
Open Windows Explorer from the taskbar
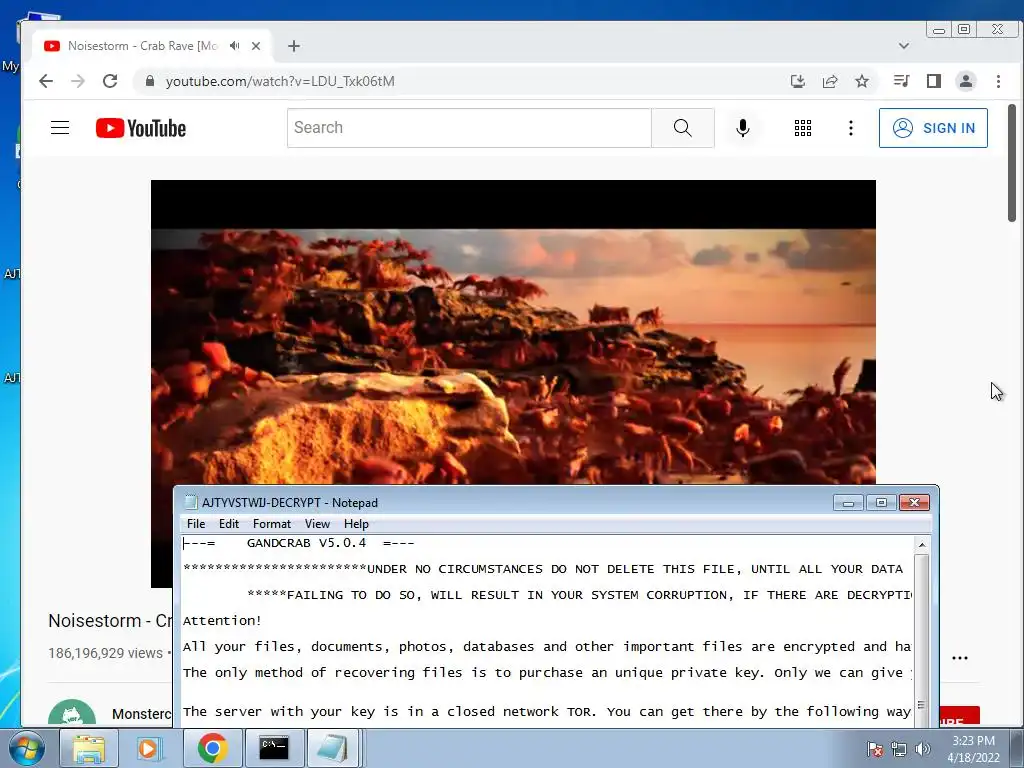click(89, 748)
